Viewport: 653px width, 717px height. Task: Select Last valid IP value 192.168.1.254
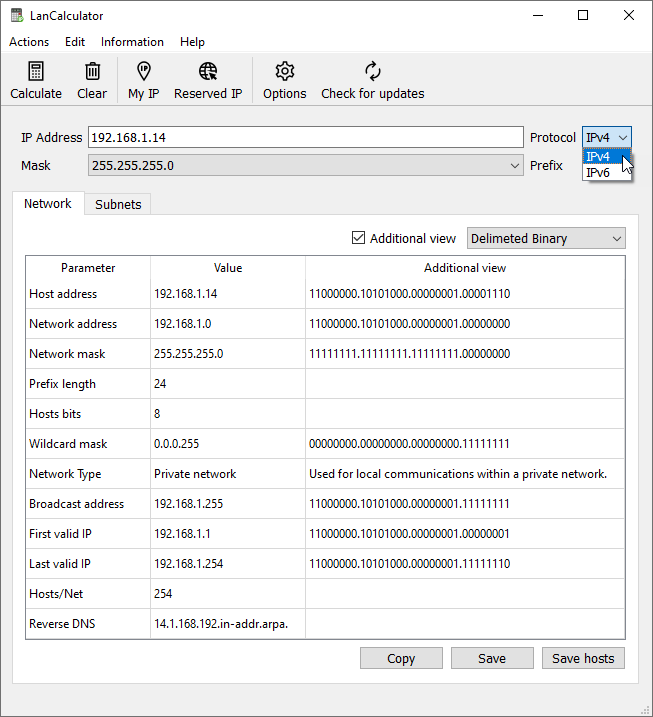click(228, 564)
